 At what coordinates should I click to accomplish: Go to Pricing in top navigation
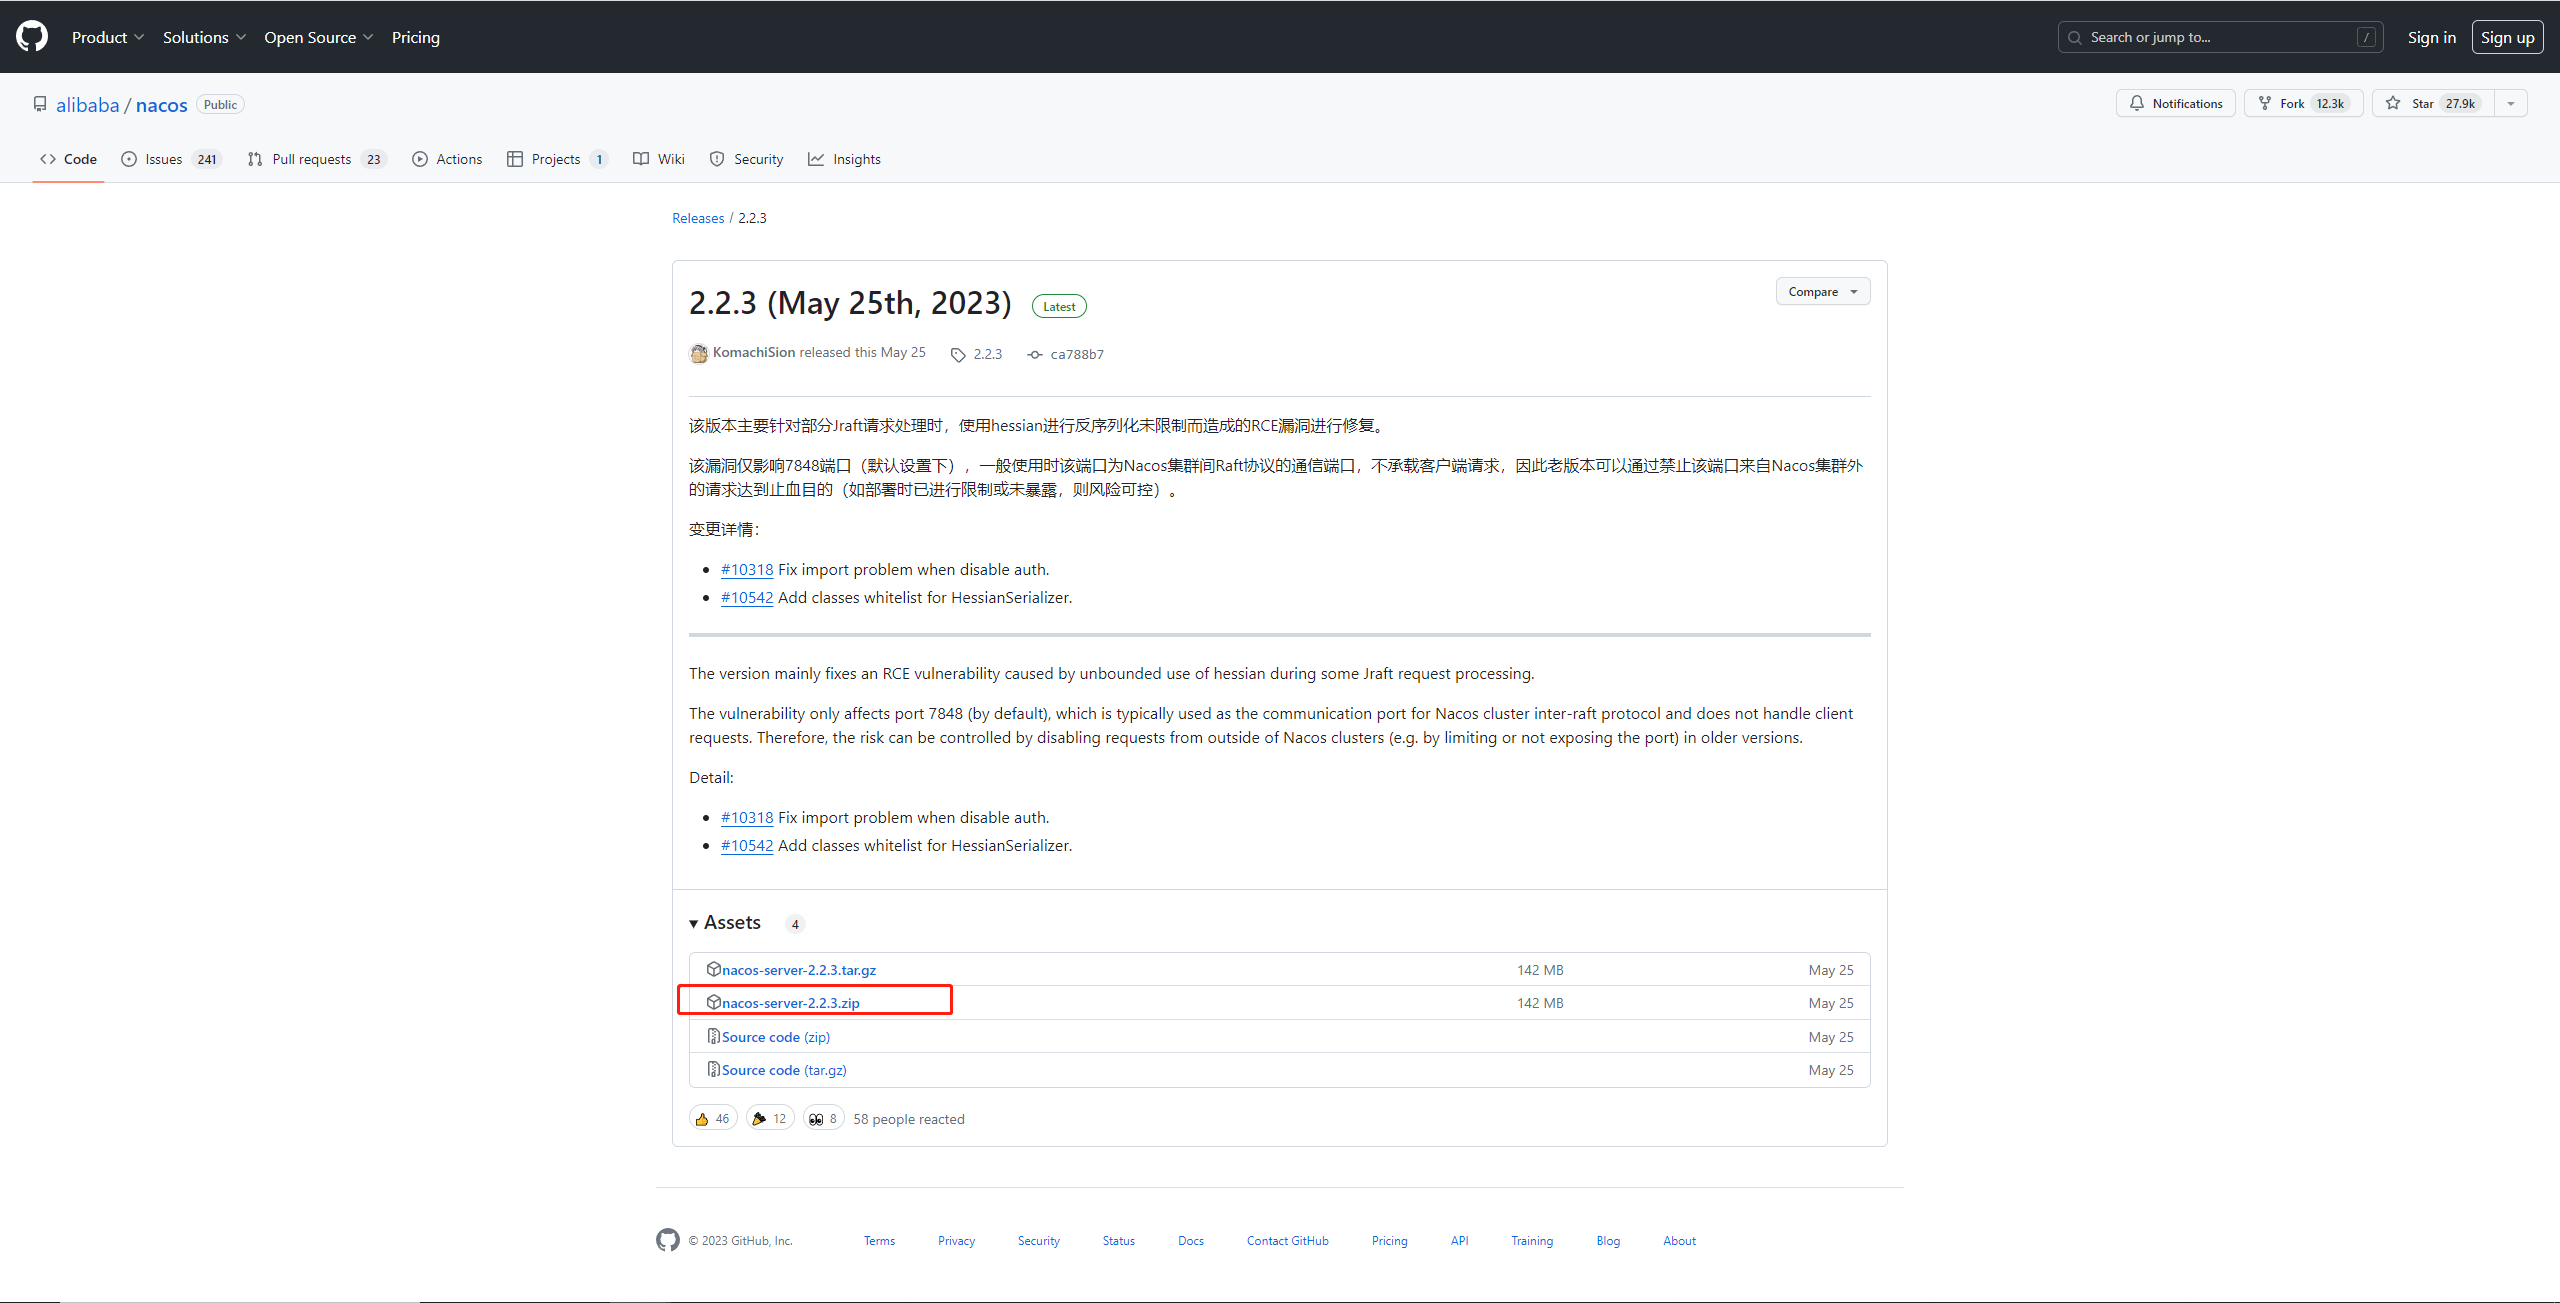pos(416,37)
